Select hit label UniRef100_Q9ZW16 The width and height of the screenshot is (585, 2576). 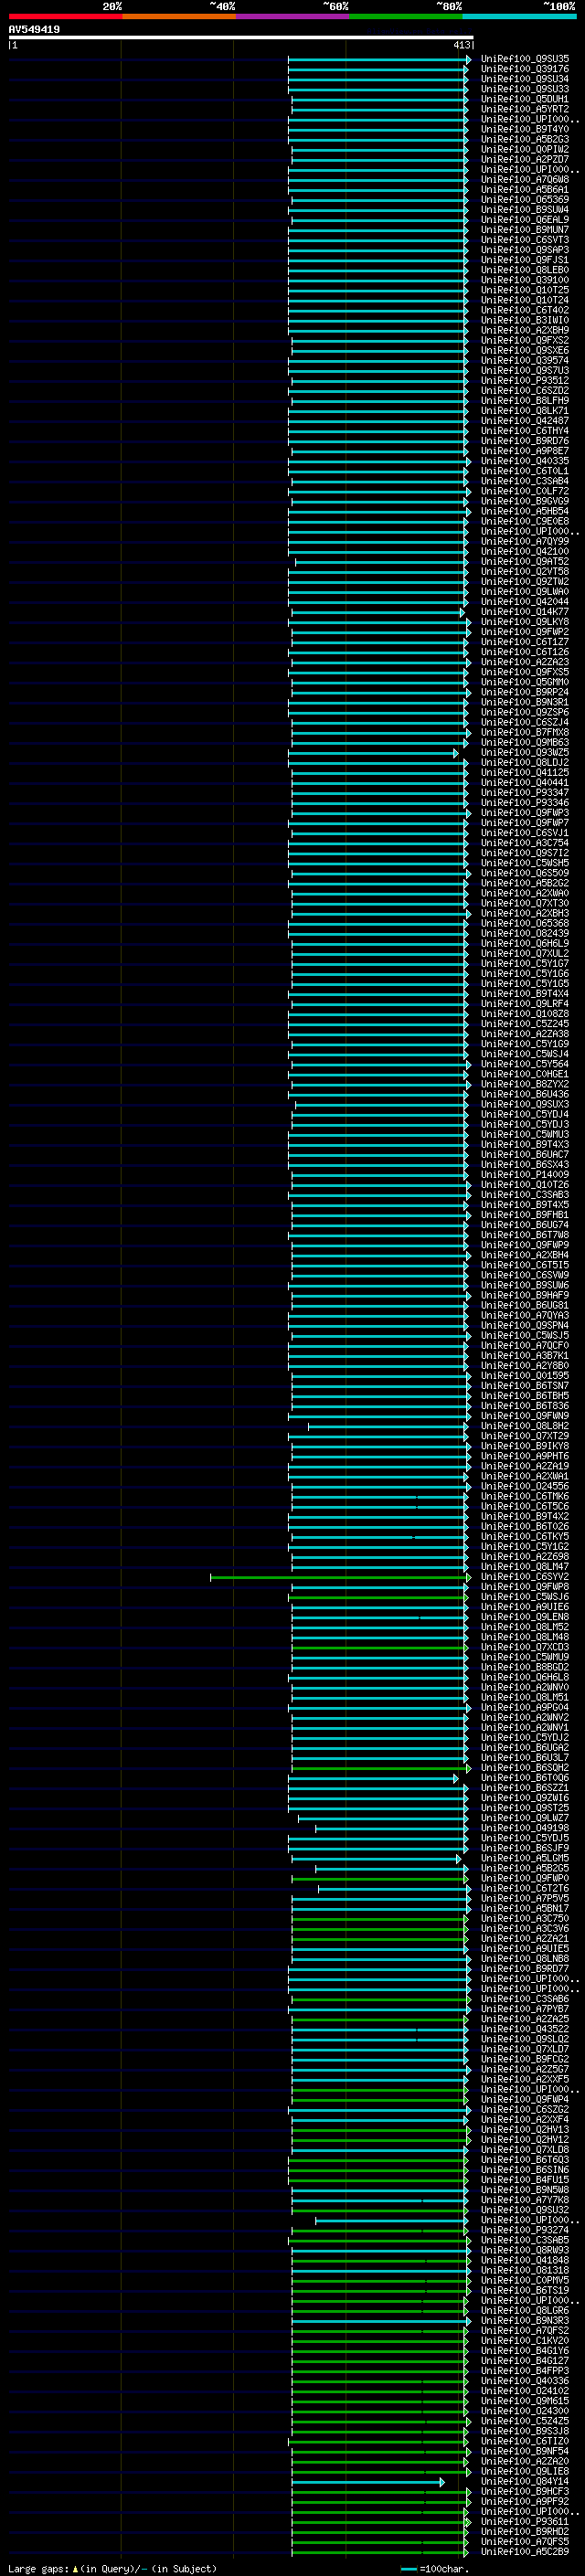pyautogui.click(x=525, y=1798)
